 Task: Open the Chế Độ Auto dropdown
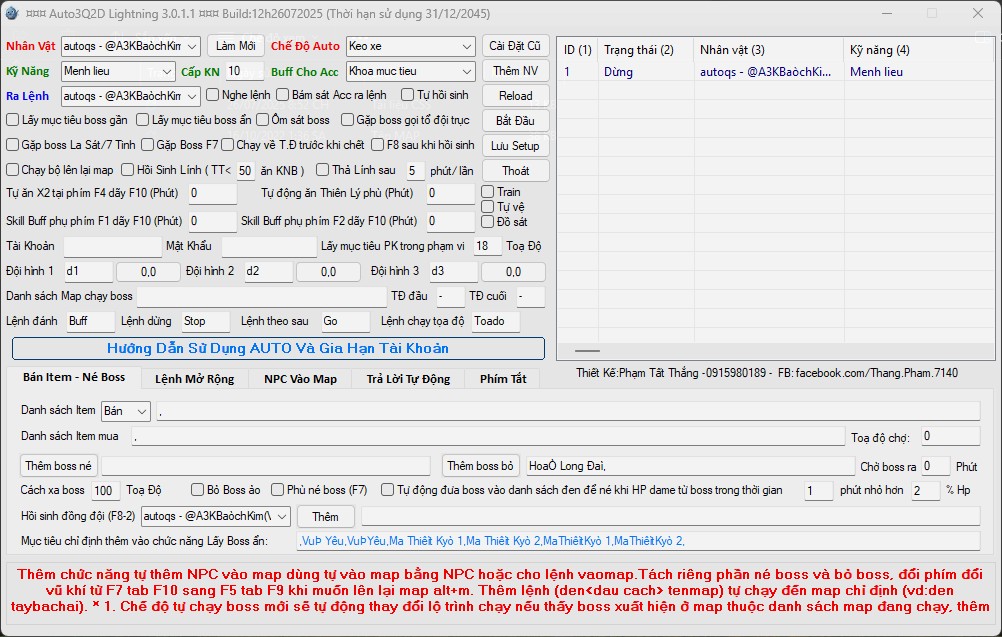410,46
